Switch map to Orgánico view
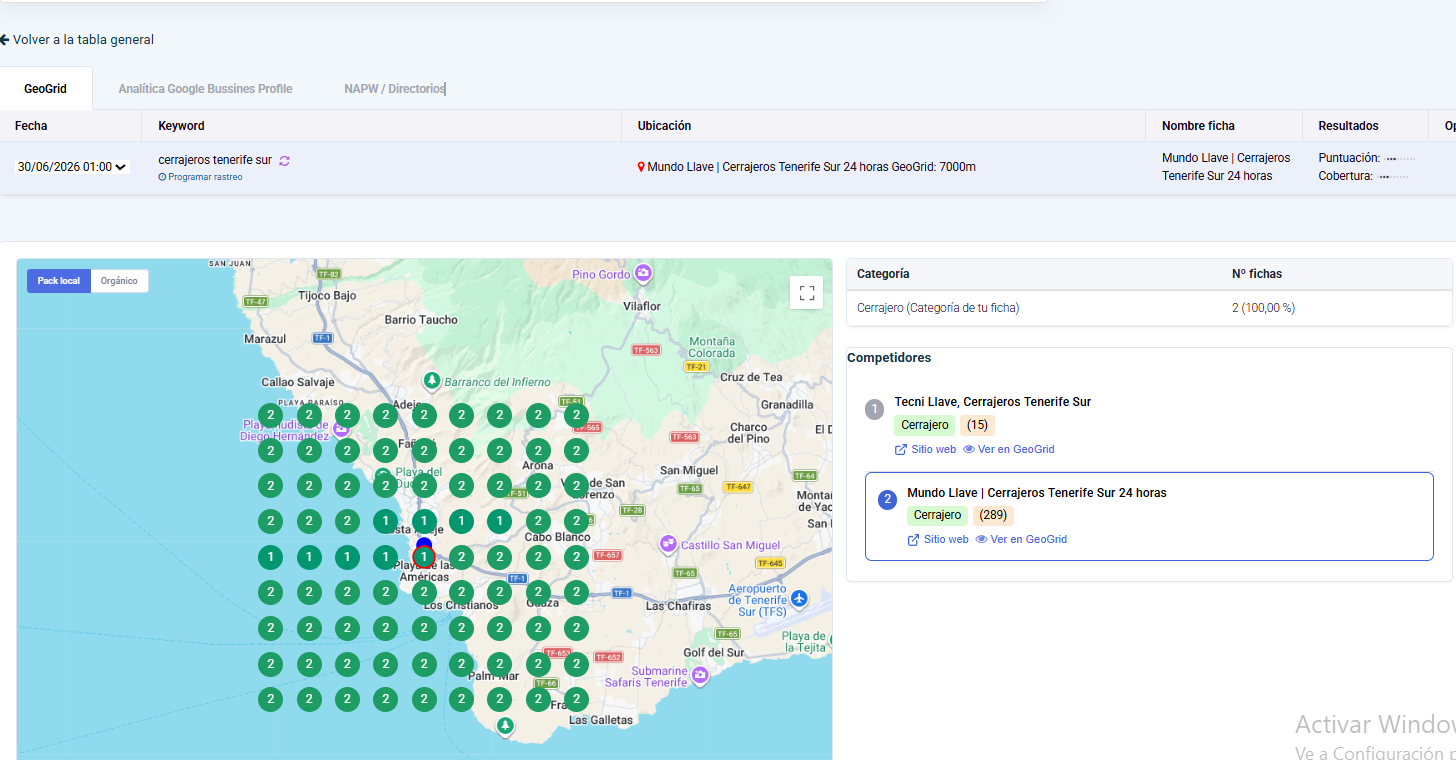Image resolution: width=1456 pixels, height=760 pixels. click(120, 281)
